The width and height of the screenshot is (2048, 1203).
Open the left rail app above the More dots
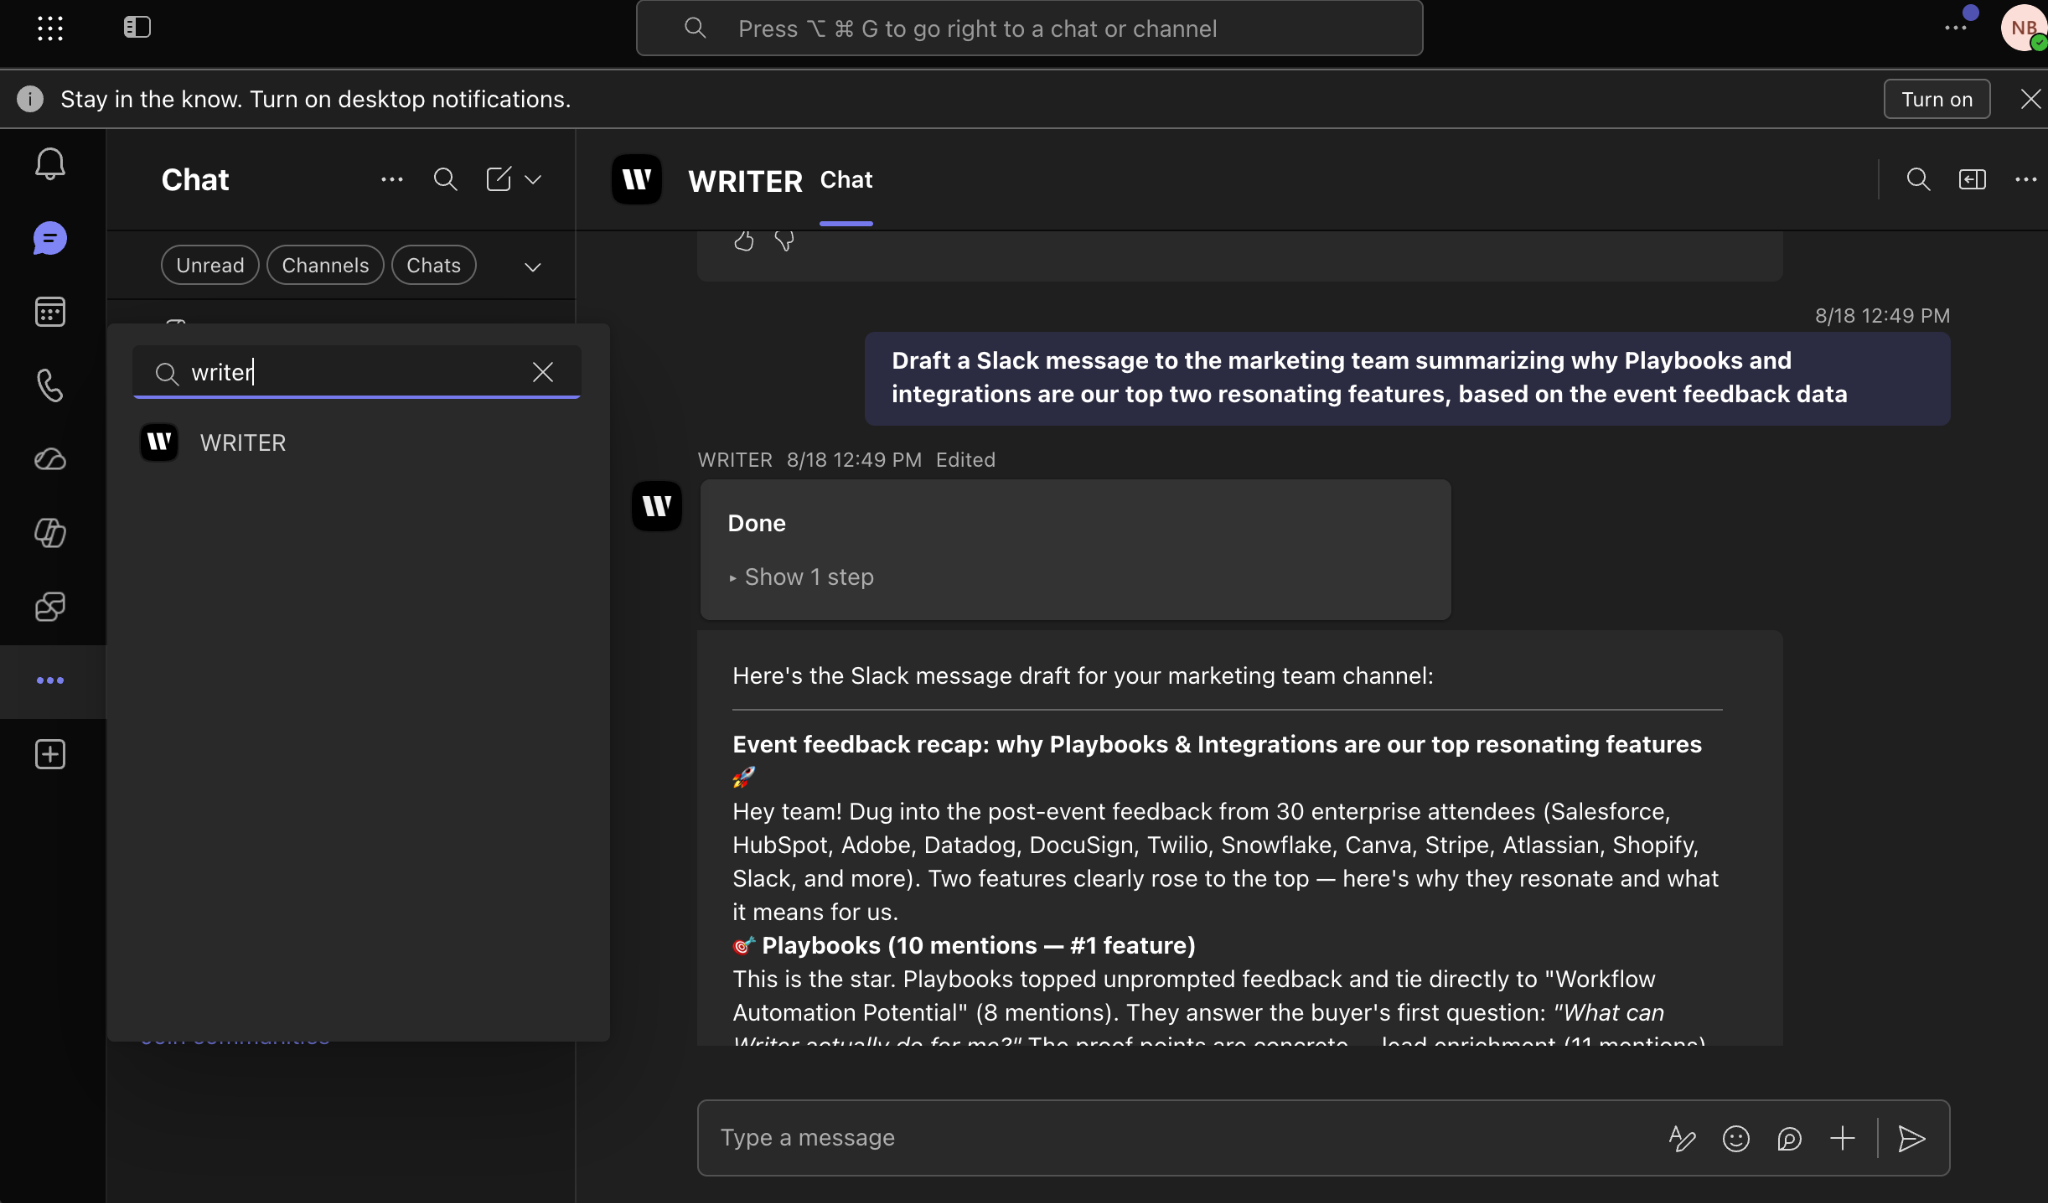(50, 606)
